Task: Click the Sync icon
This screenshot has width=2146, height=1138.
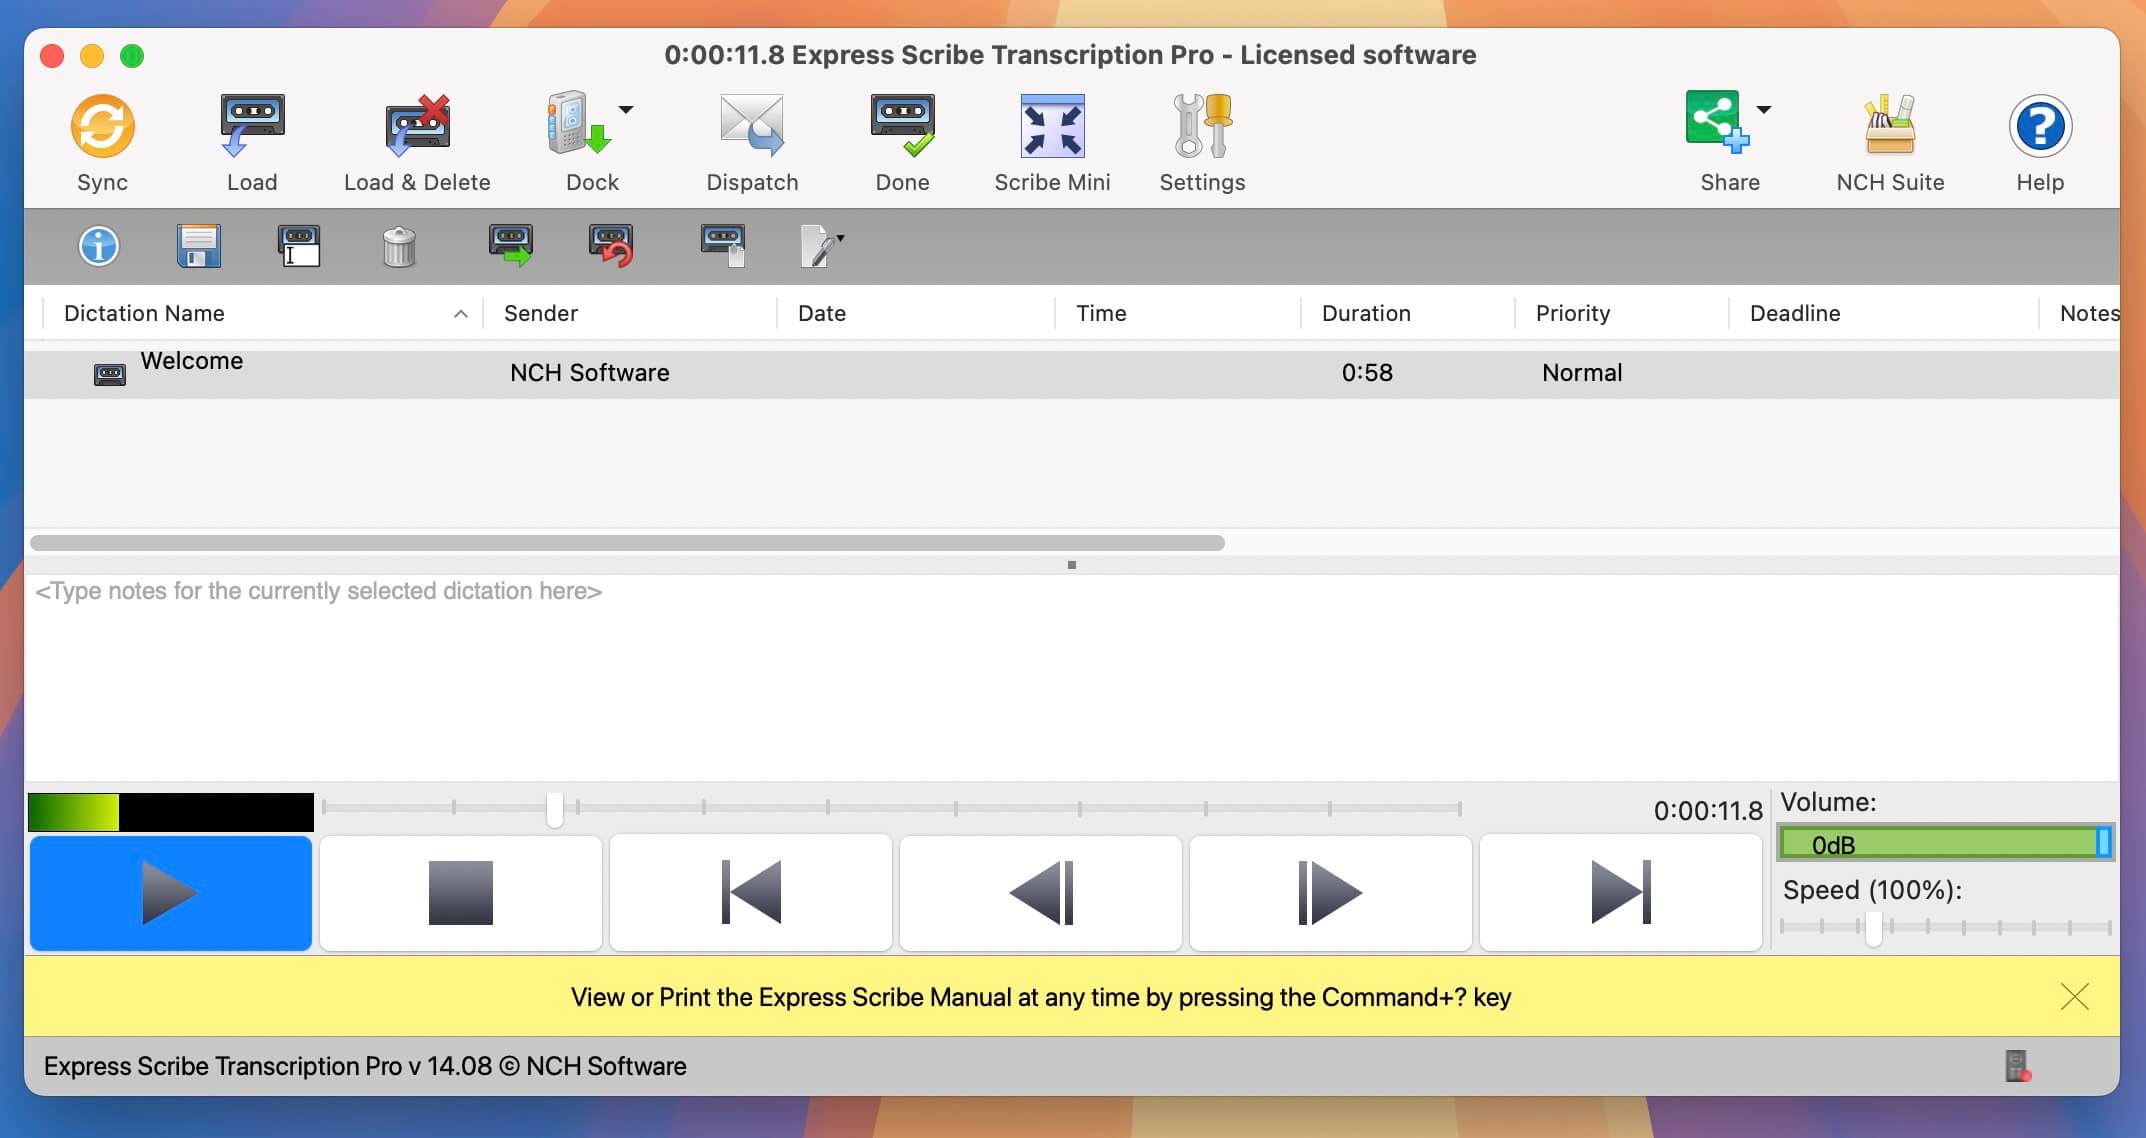Action: pos(100,140)
